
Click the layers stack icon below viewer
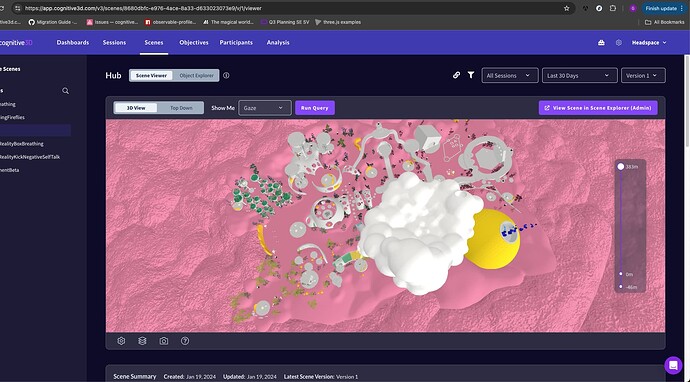(142, 341)
